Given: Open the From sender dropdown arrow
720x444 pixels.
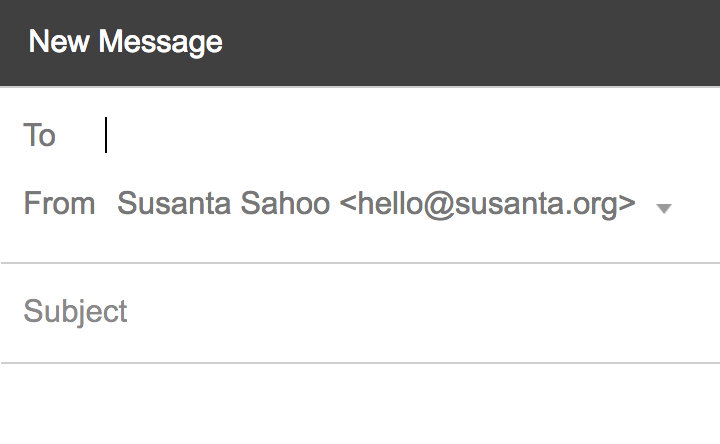Looking at the screenshot, I should [x=663, y=208].
